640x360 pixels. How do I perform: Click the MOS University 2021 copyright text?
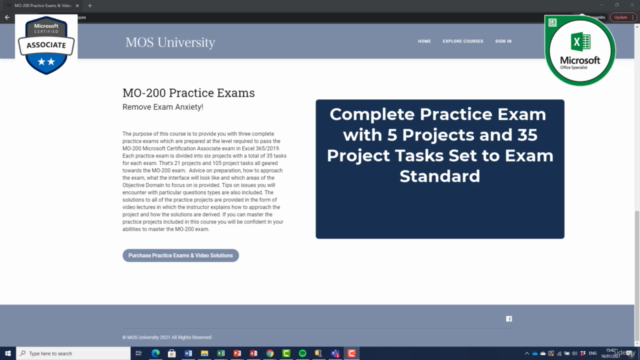click(167, 338)
